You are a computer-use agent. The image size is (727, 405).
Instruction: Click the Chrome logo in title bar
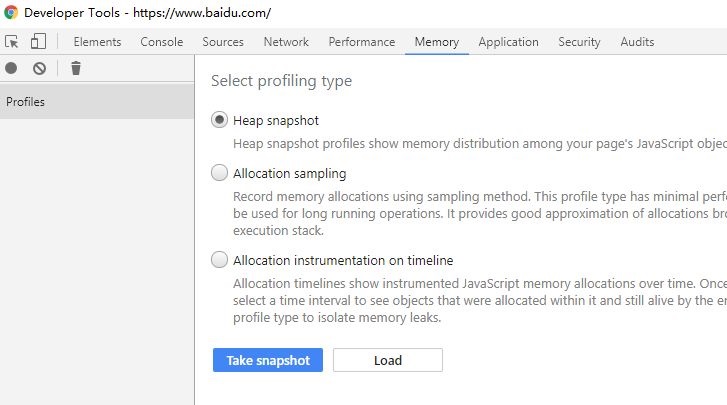[11, 13]
